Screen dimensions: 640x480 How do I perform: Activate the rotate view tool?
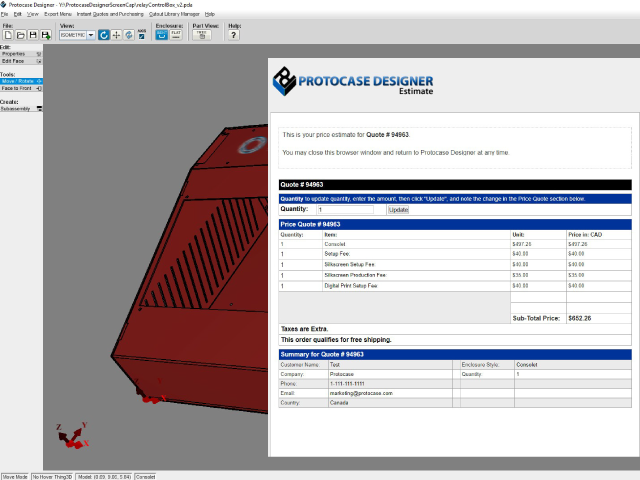click(104, 35)
